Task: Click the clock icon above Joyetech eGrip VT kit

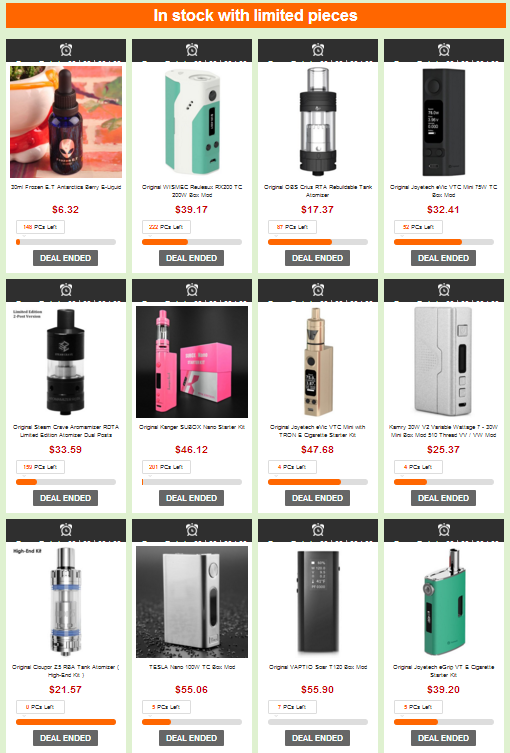Action: point(444,530)
